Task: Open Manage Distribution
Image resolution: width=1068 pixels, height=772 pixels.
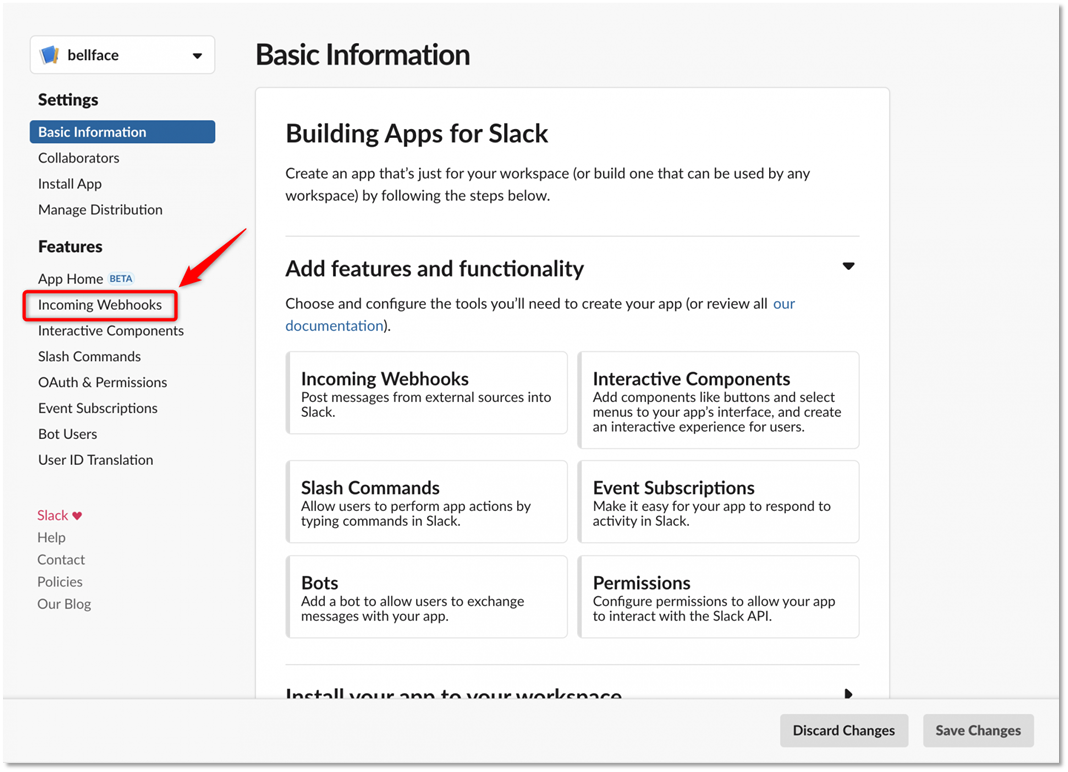Action: tap(100, 210)
